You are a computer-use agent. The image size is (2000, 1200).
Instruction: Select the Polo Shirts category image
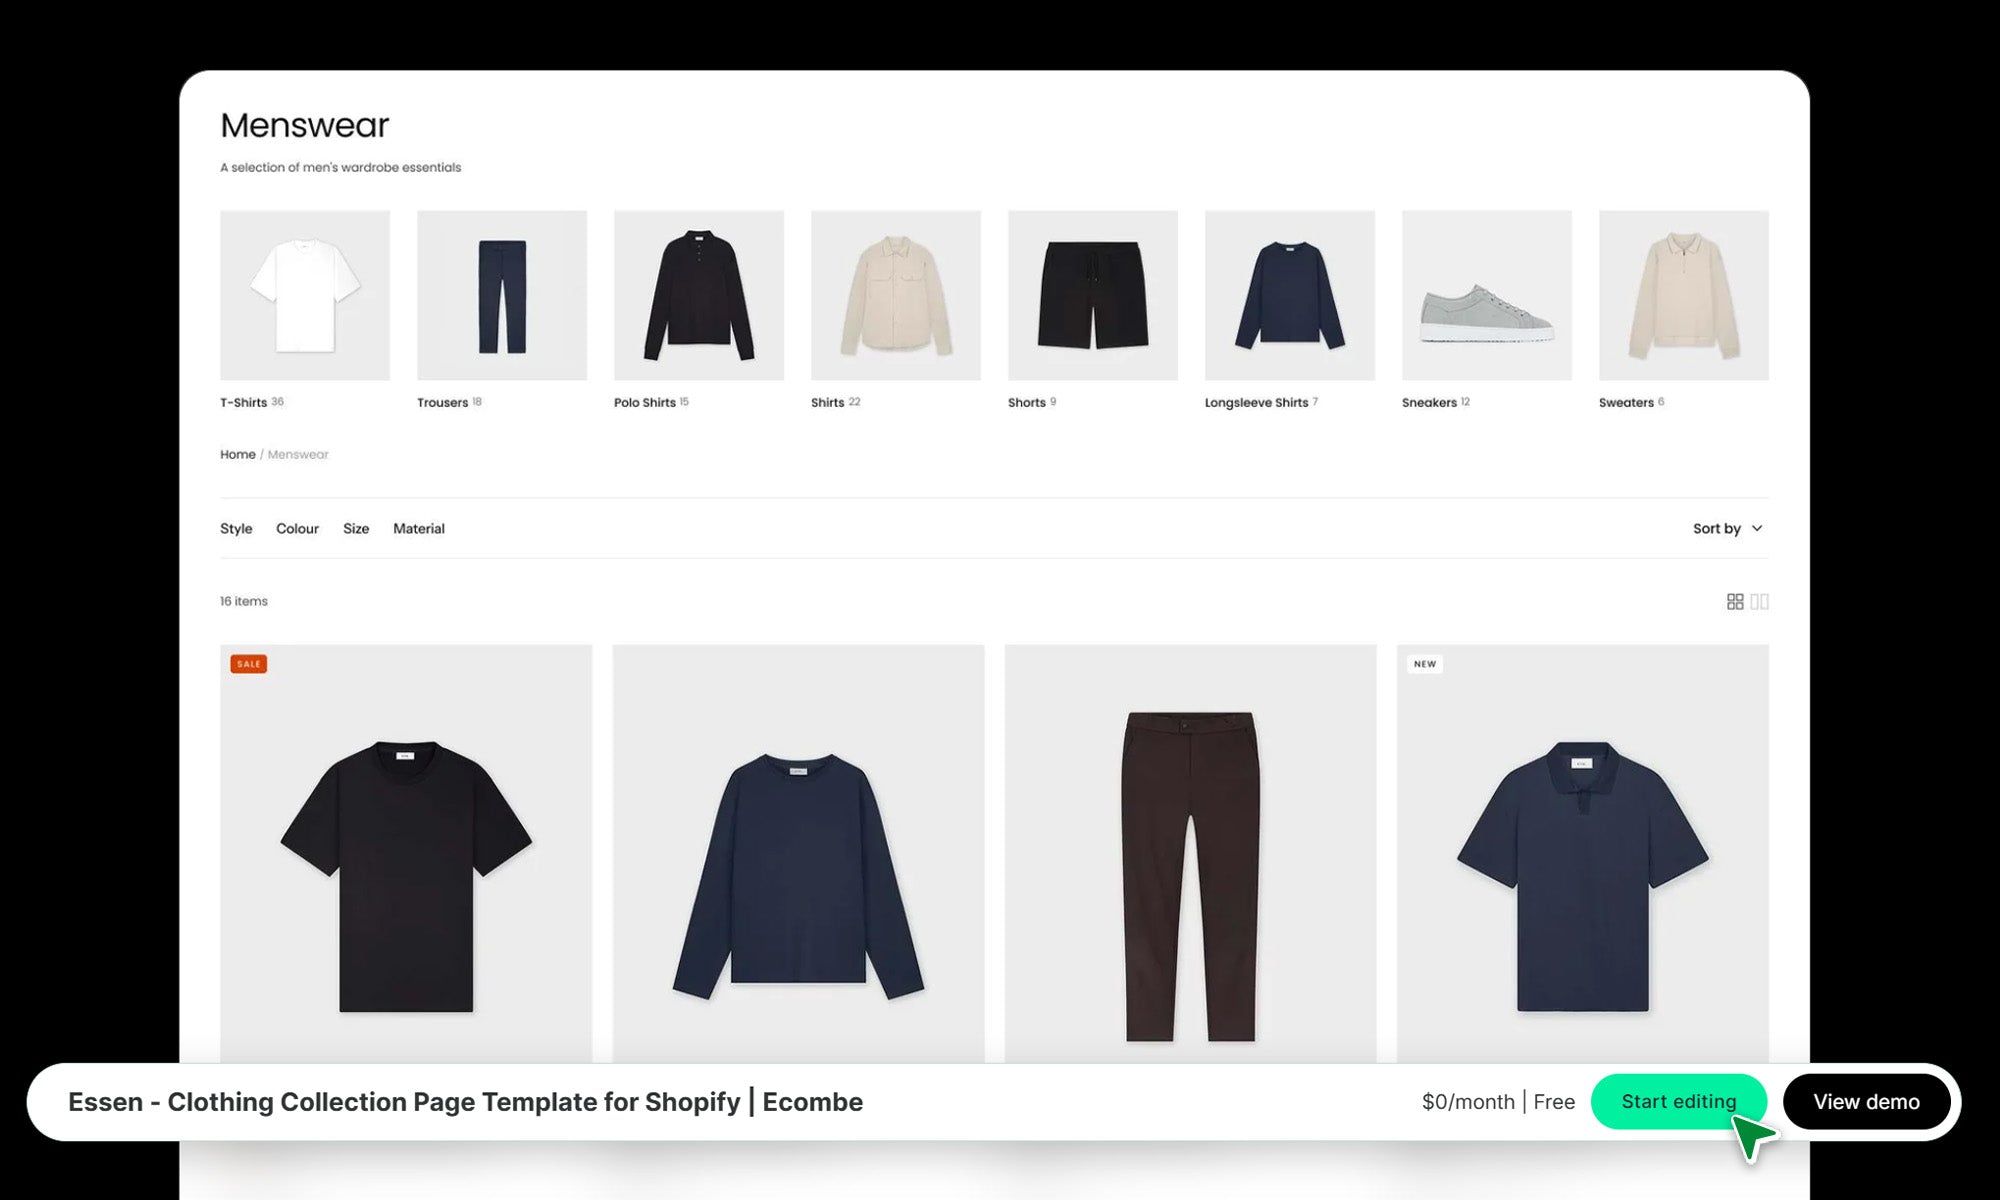click(x=699, y=295)
